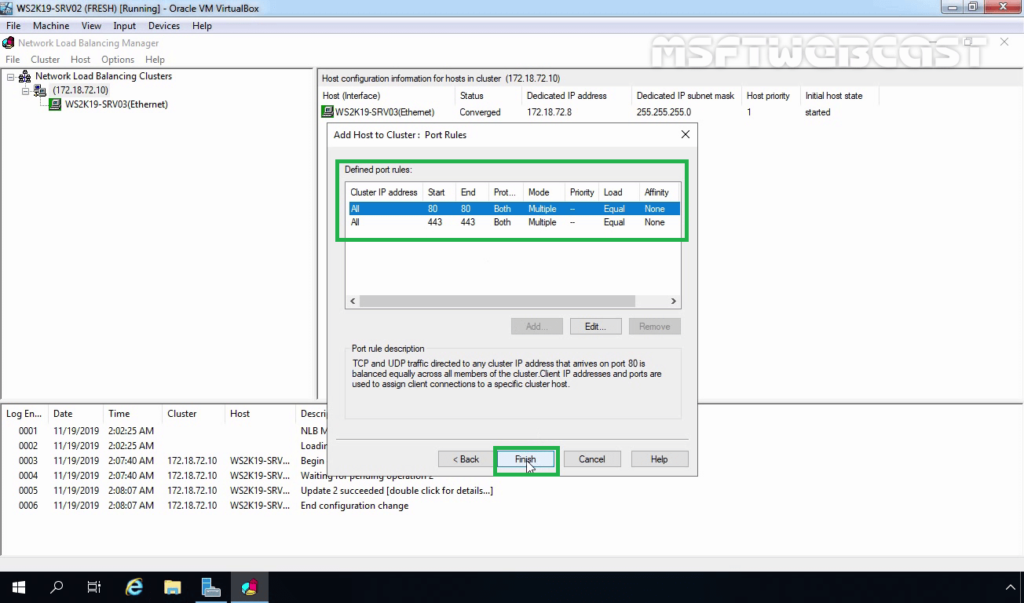Launch Internet Explorer from taskbar
Viewport: 1024px width, 603px height.
point(134,587)
